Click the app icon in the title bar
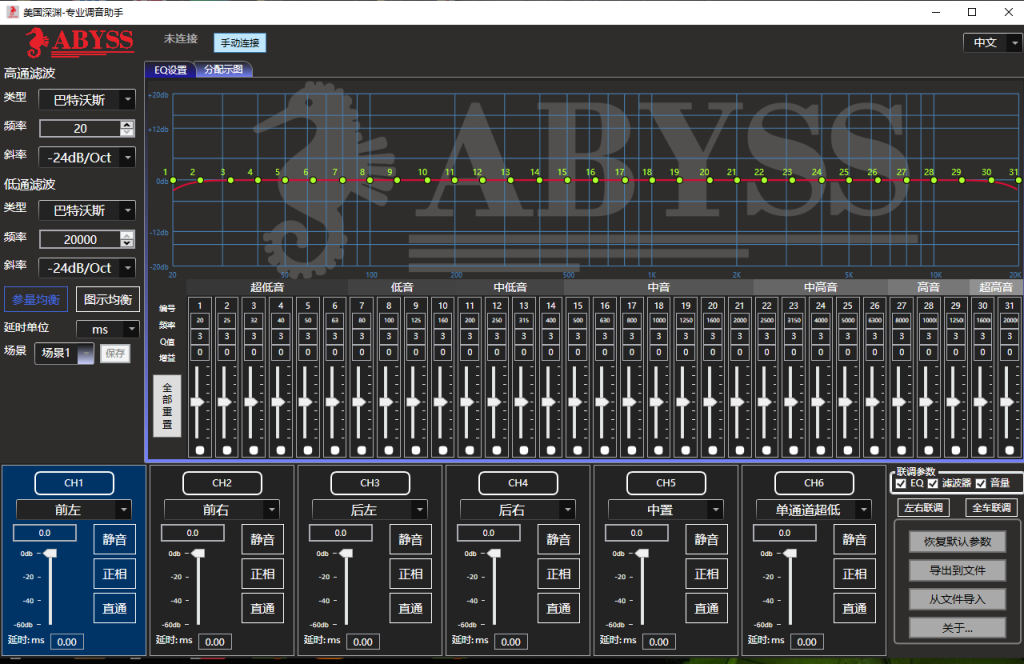1024x664 pixels. (12, 12)
